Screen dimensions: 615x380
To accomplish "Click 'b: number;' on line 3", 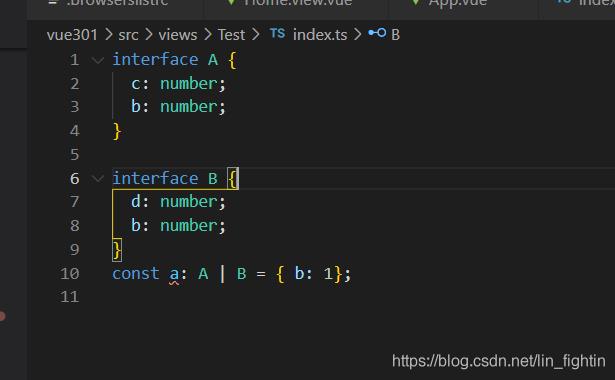I will pyautogui.click(x=178, y=107).
